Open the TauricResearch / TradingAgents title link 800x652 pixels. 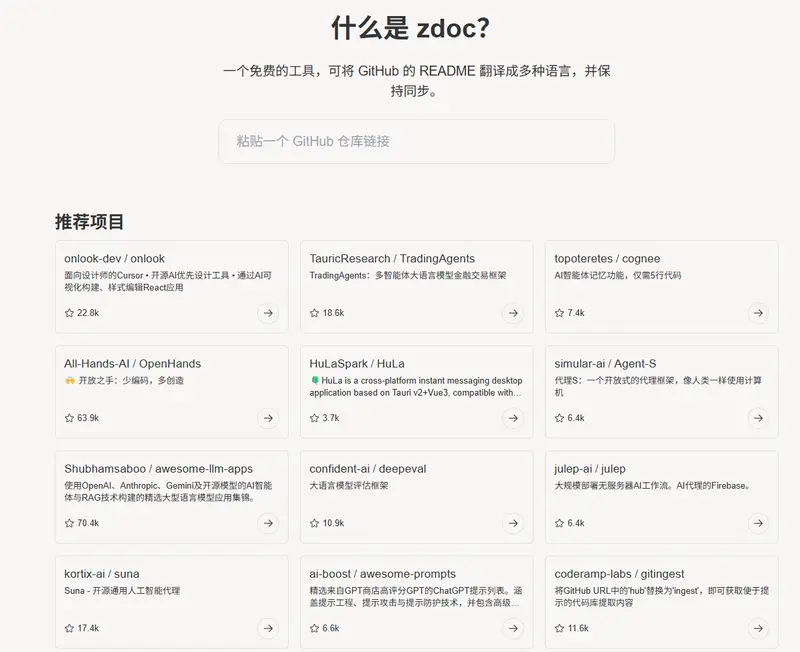[x=392, y=259]
